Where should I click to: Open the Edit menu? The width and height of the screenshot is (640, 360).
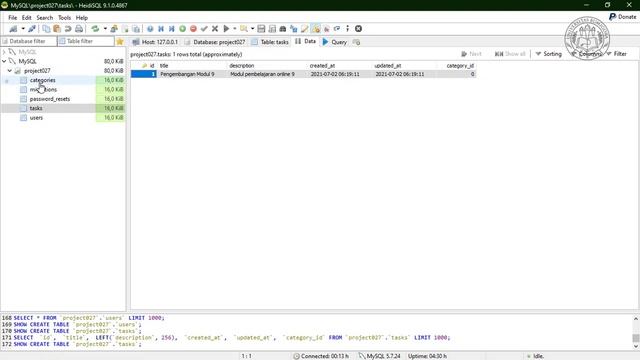[27, 18]
